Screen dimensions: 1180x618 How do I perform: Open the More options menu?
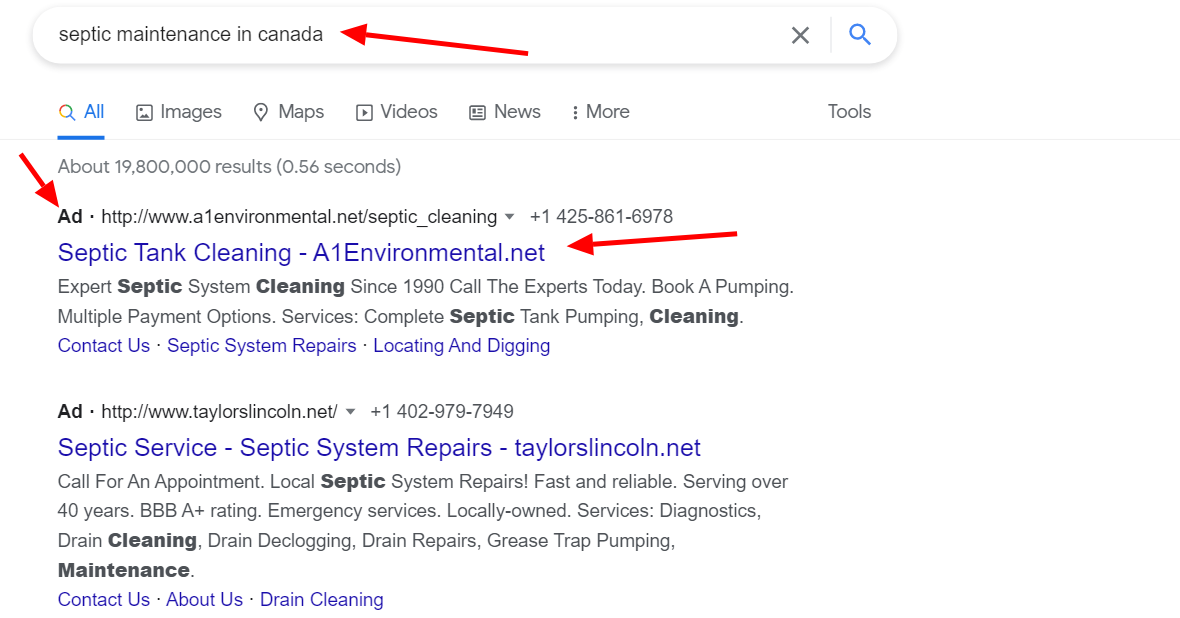click(x=601, y=112)
